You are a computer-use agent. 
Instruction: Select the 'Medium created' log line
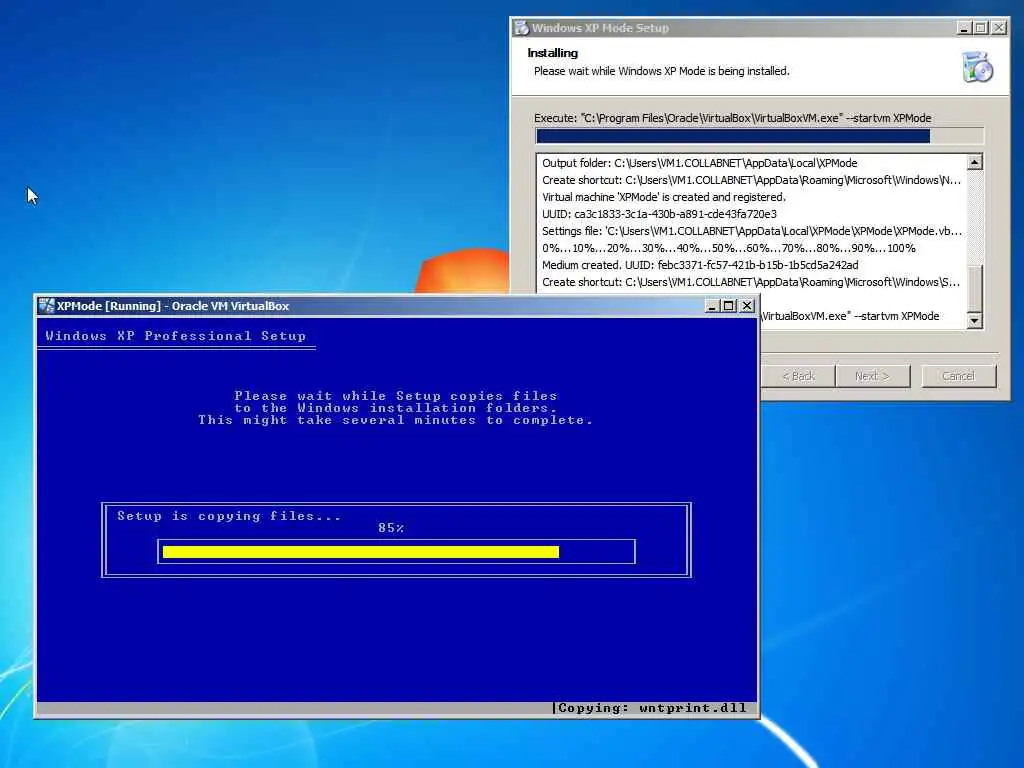point(700,265)
